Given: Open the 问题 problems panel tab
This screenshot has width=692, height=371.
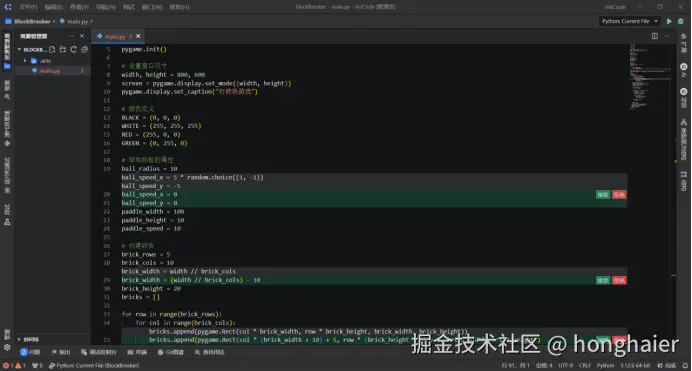Looking at the screenshot, I should tap(30, 352).
